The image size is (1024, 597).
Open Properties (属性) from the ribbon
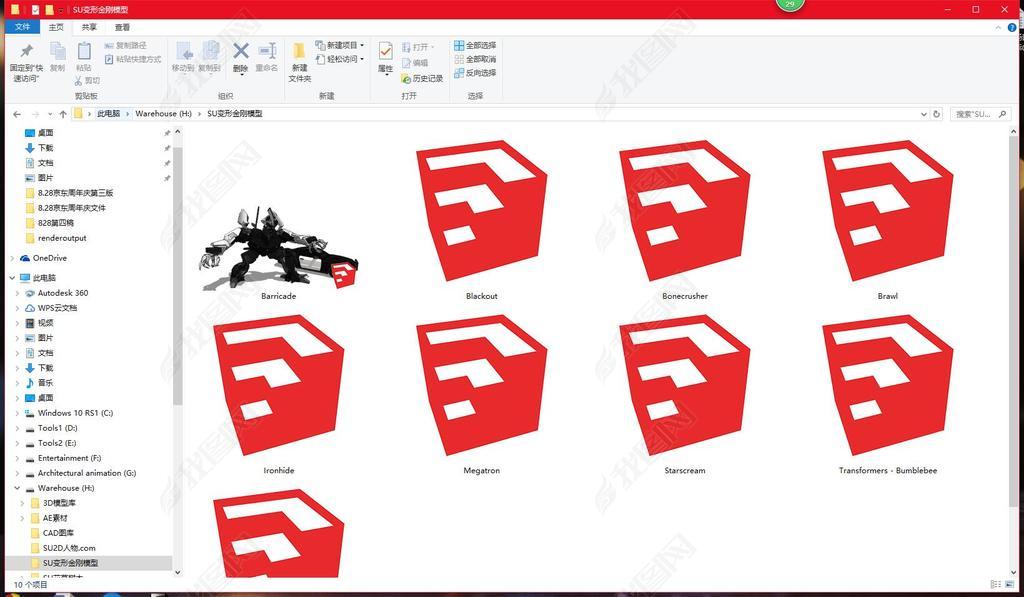[385, 56]
